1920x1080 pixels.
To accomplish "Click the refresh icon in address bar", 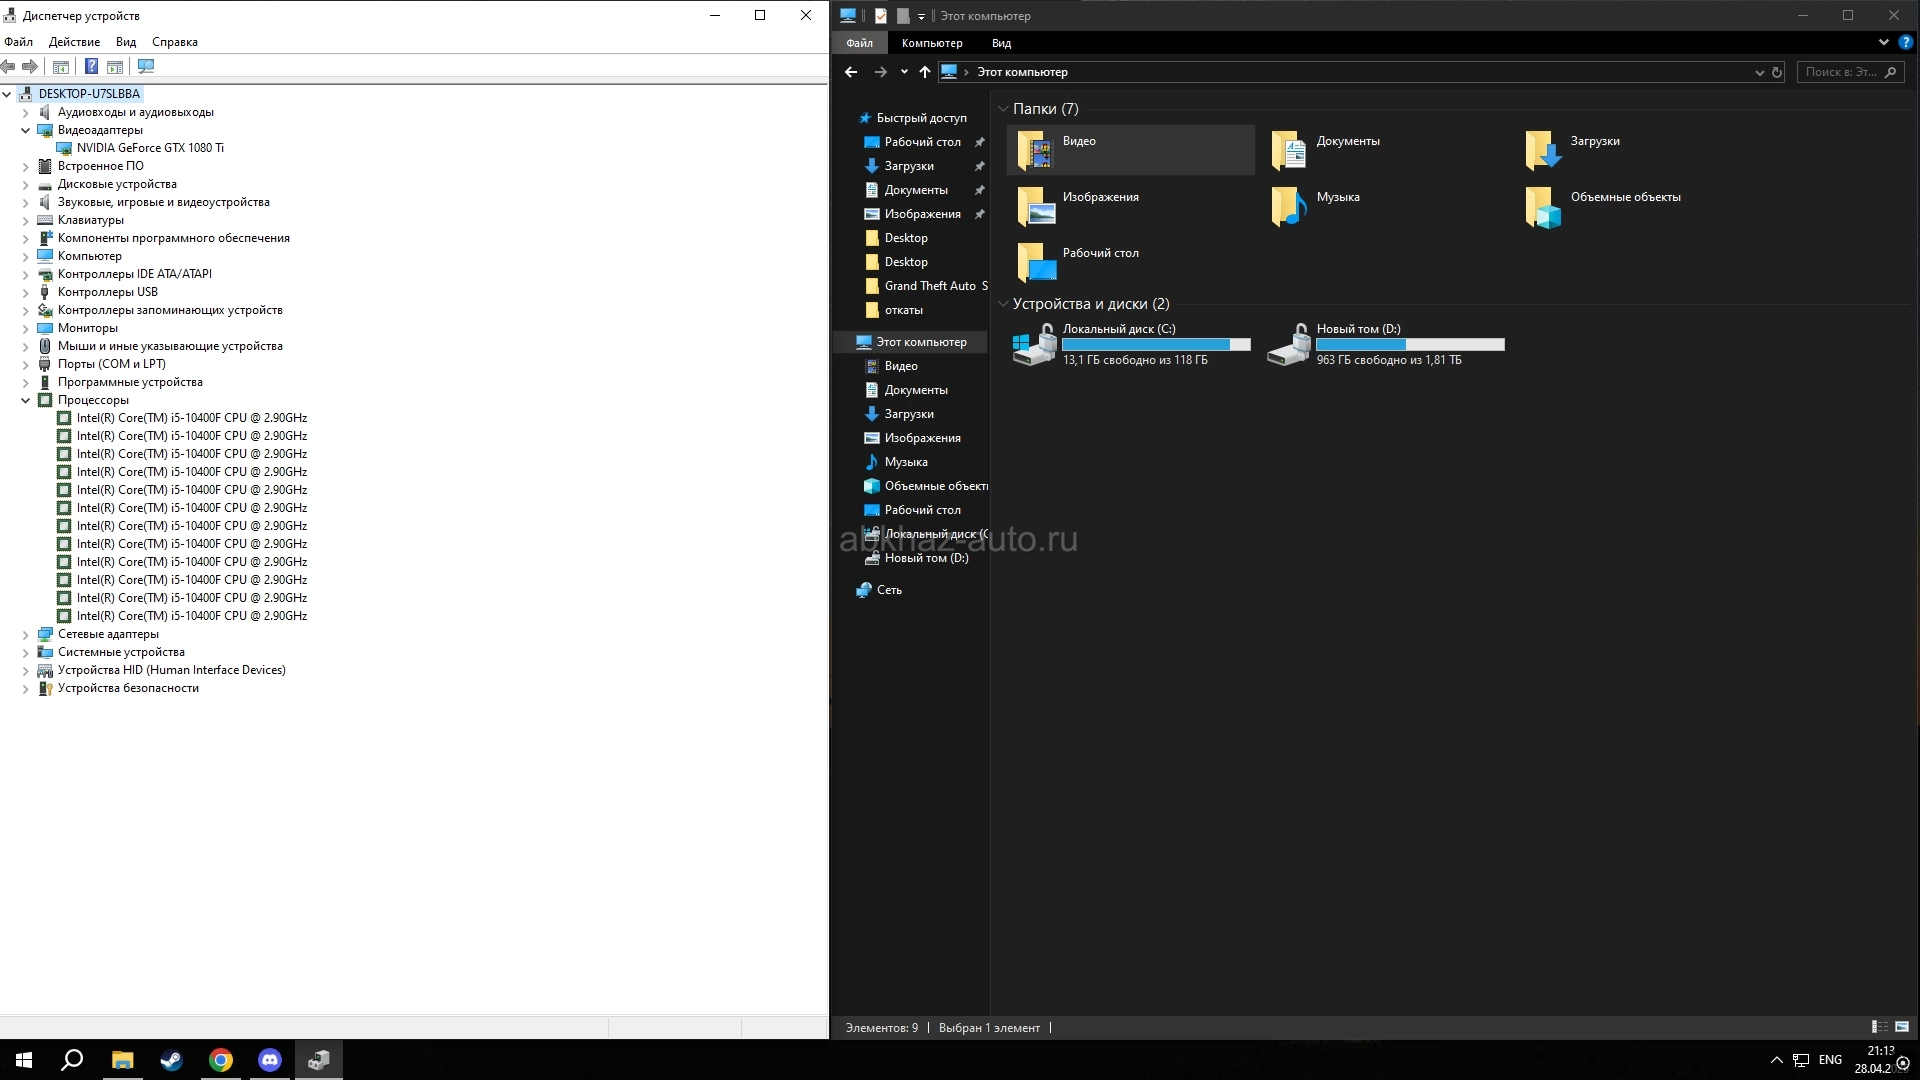I will (1777, 72).
